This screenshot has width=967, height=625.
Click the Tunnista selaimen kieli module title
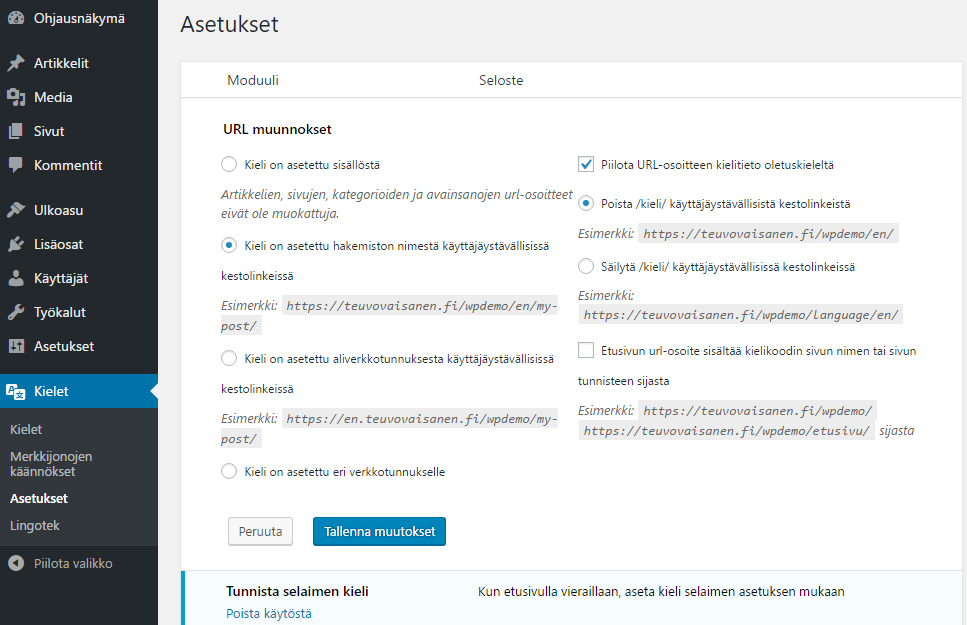pos(297,591)
